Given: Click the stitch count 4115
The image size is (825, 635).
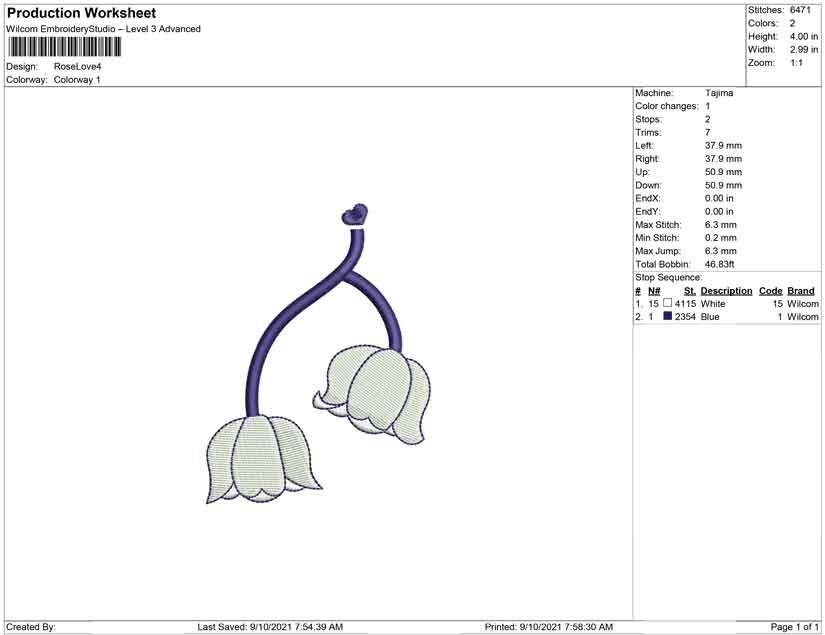Looking at the screenshot, I should [x=685, y=304].
